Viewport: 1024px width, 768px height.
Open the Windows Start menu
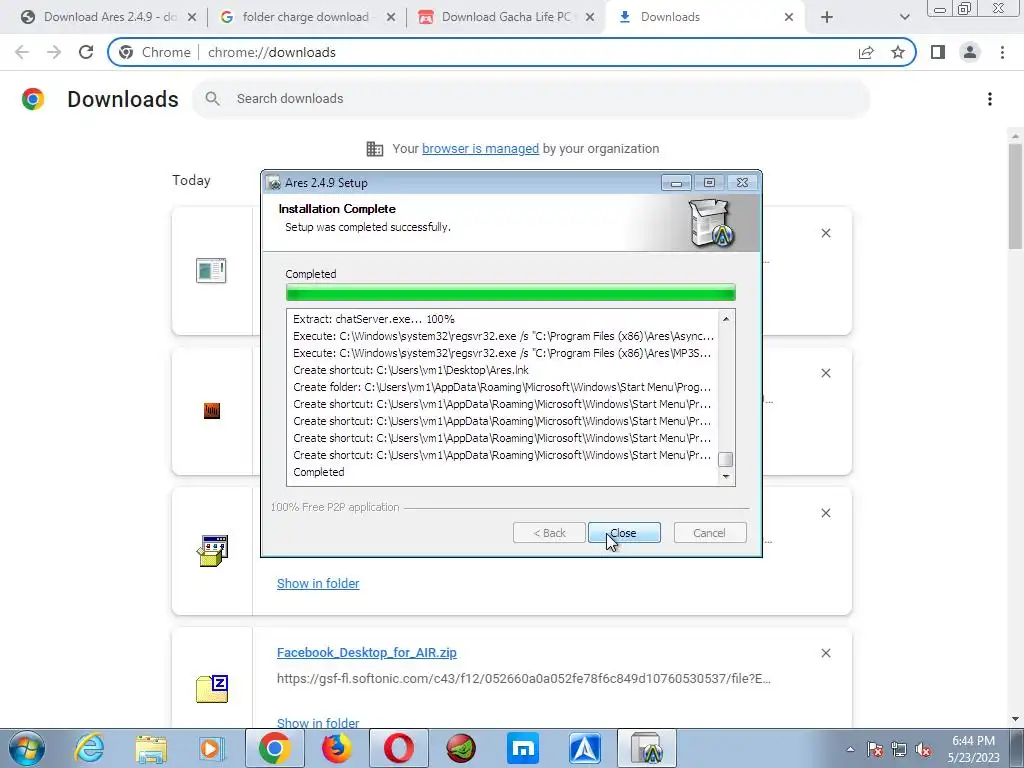[27, 748]
